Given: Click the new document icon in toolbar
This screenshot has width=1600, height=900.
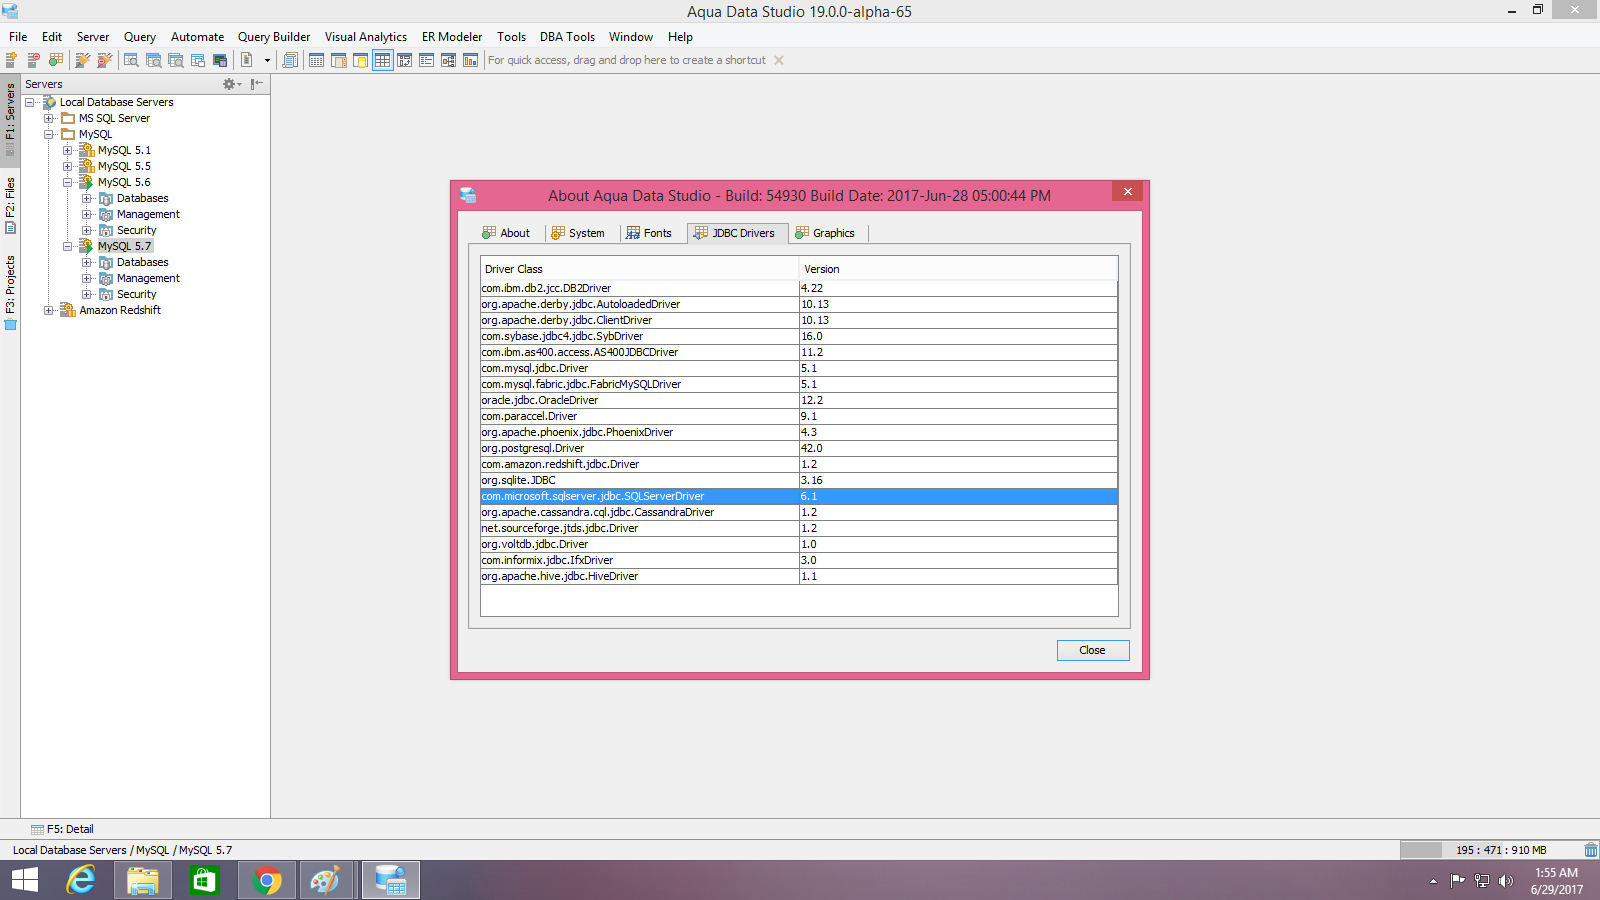Looking at the screenshot, I should [x=246, y=60].
